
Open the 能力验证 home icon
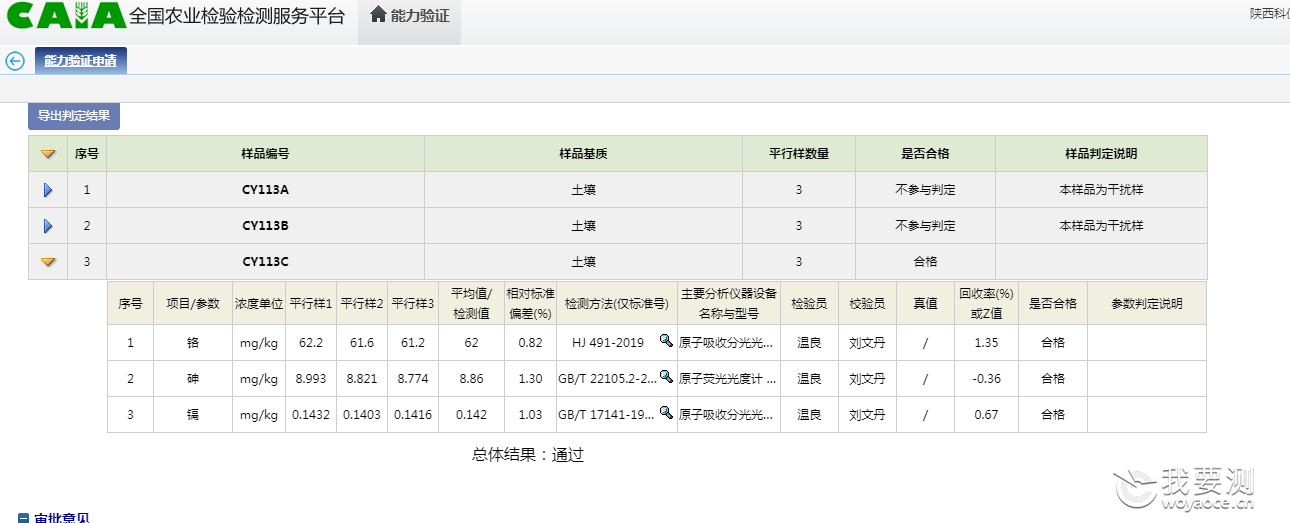pyautogui.click(x=378, y=15)
